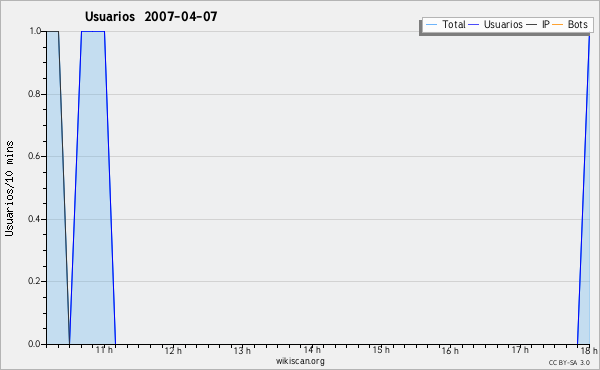Image resolution: width=600 pixels, height=370 pixels.
Task: Click the '0.8' y-axis value
Action: point(34,94)
